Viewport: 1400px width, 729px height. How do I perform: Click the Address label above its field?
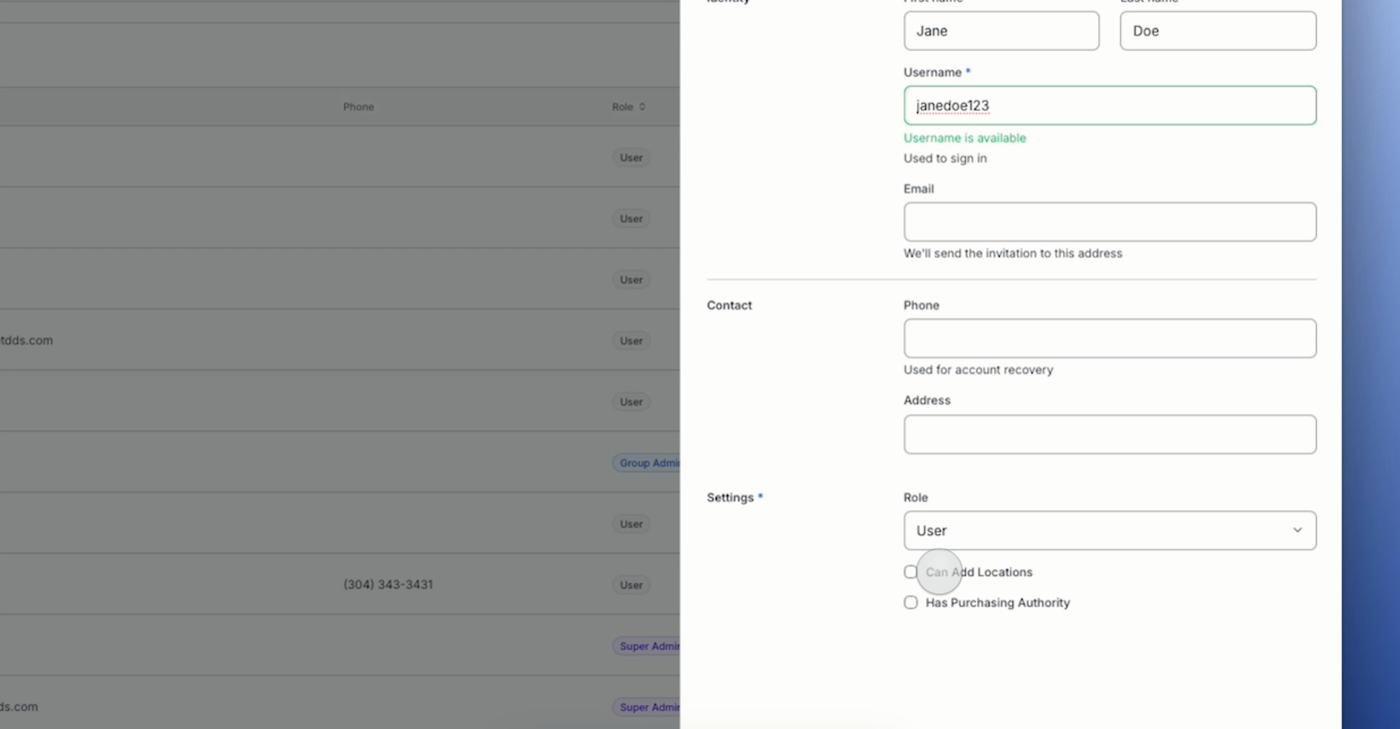tap(927, 401)
